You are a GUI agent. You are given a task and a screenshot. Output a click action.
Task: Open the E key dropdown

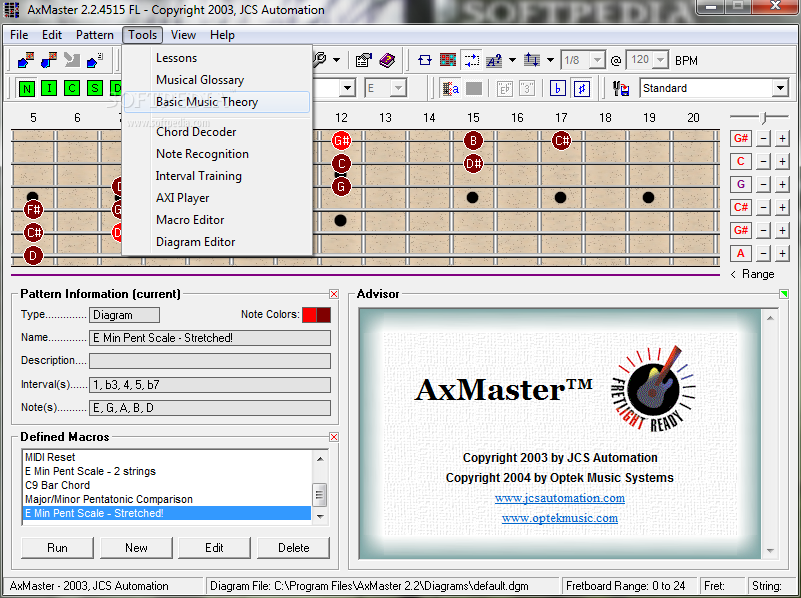398,88
